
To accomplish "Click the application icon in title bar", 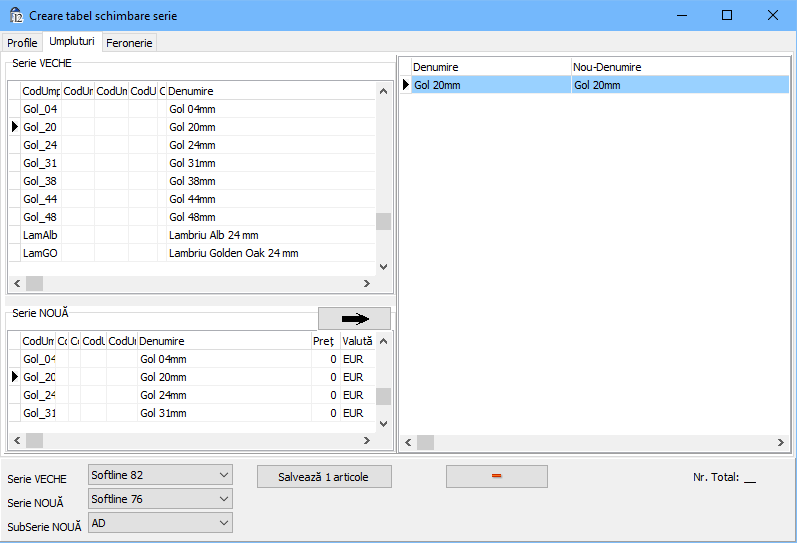I will click(x=16, y=16).
